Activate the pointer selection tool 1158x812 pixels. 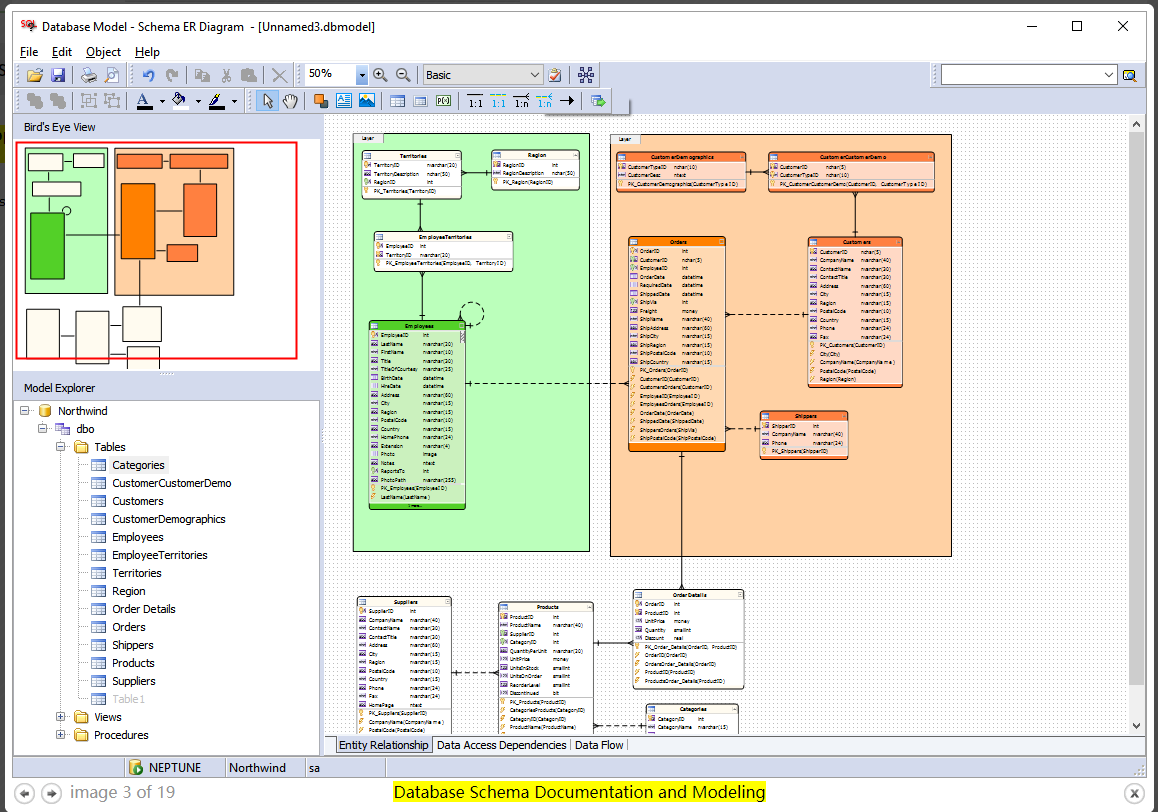267,101
